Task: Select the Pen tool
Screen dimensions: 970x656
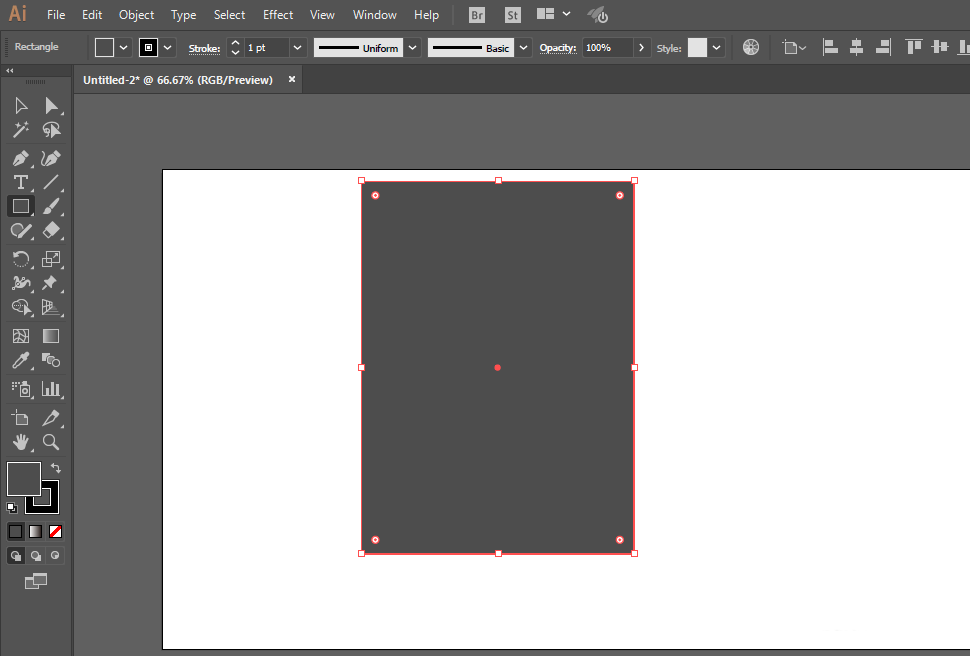Action: point(20,158)
